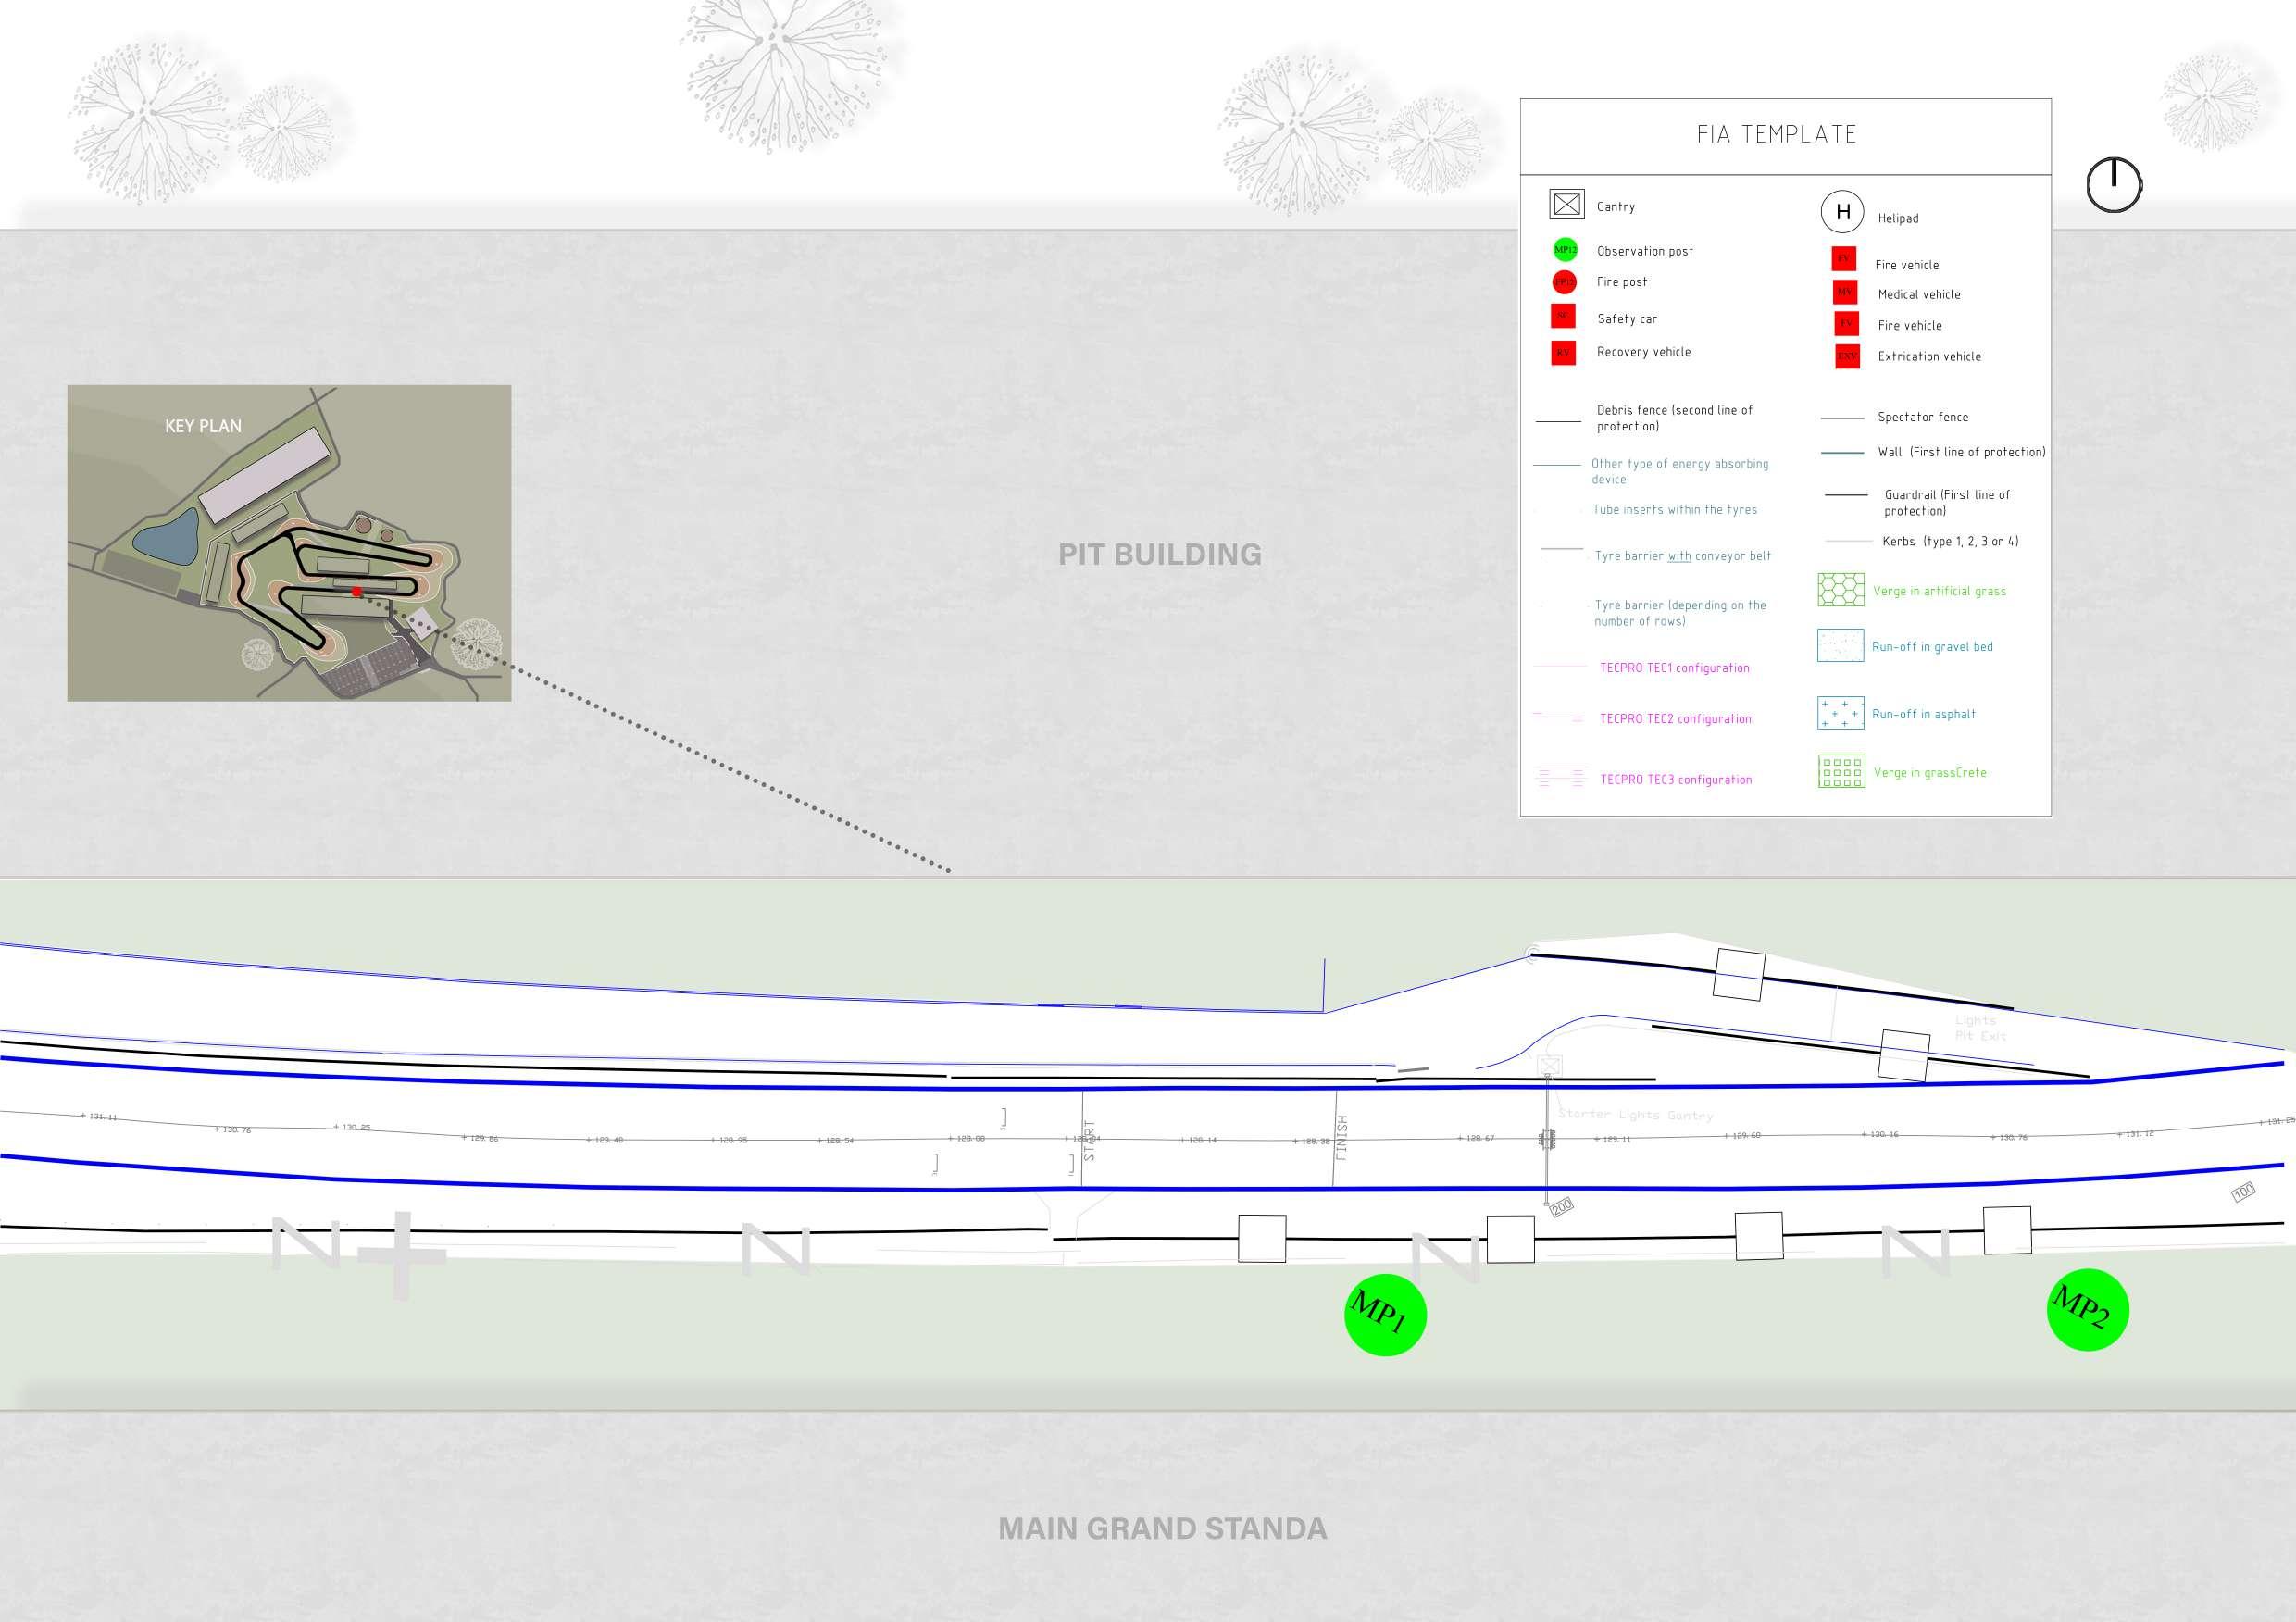Select the MP2 observation post marker
This screenshot has width=2296, height=1622.
click(x=2088, y=1310)
